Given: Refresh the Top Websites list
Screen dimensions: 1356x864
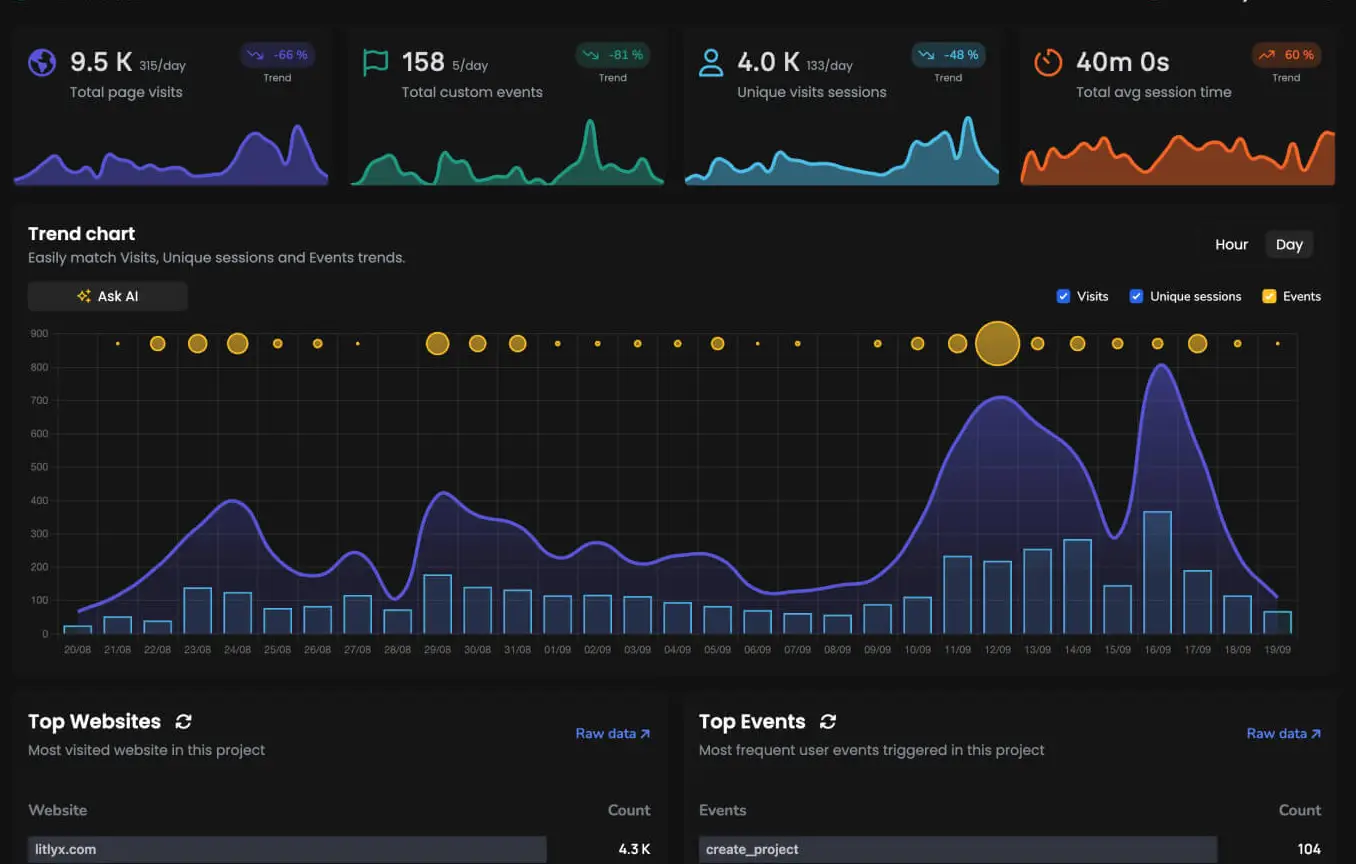Looking at the screenshot, I should click(x=183, y=722).
